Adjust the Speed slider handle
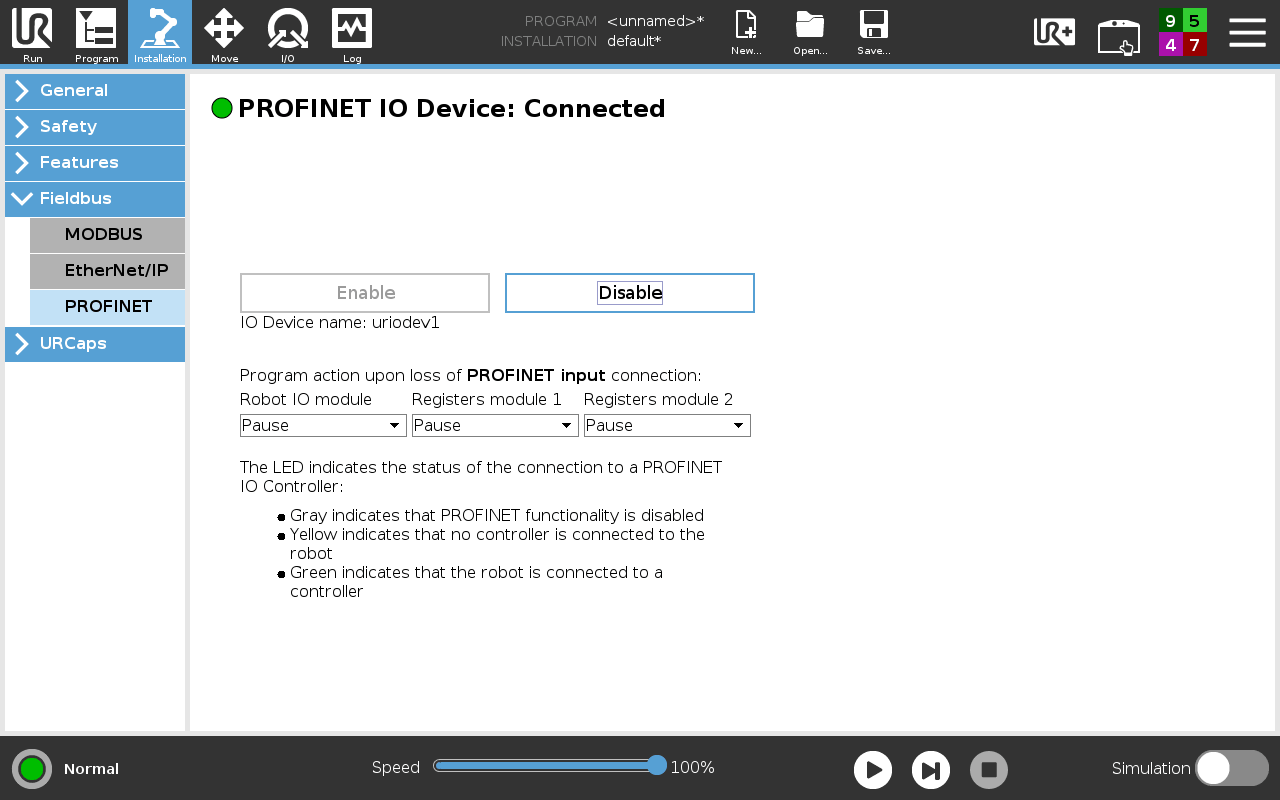The width and height of the screenshot is (1280, 800). [657, 766]
